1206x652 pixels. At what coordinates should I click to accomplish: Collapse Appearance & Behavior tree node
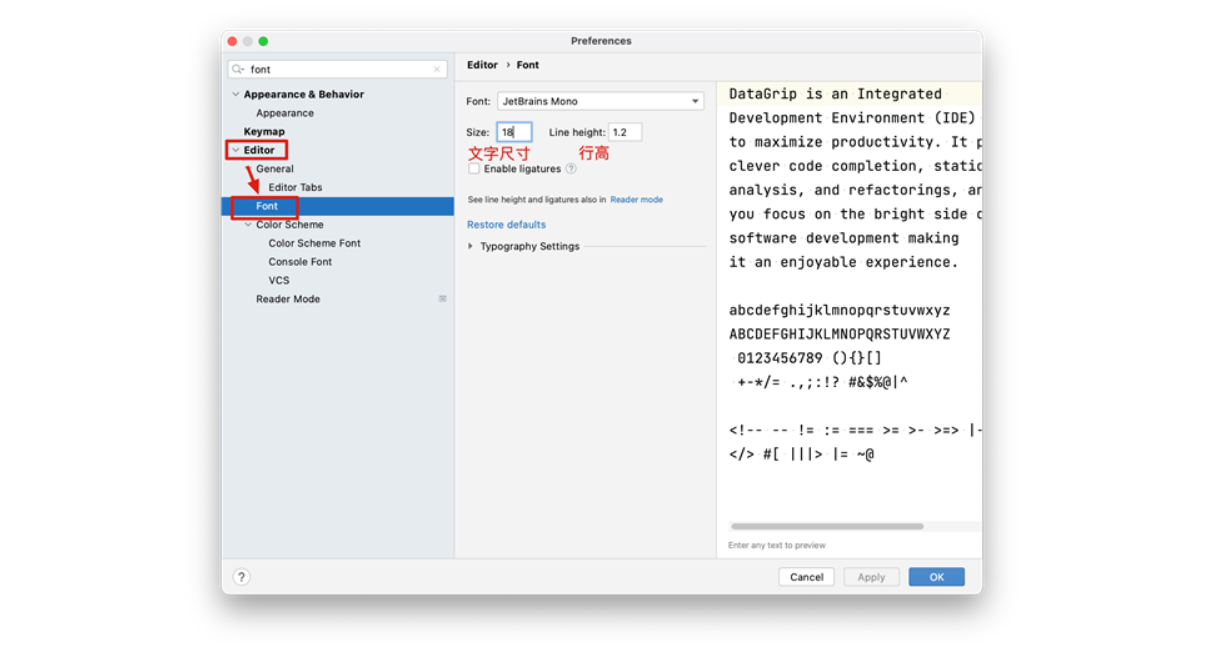point(236,94)
